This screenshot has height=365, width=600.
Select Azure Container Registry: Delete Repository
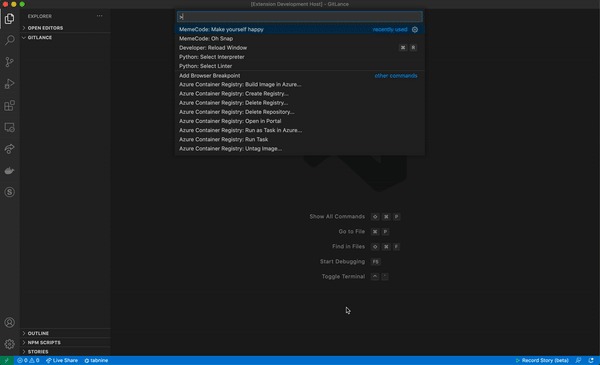click(x=300, y=112)
